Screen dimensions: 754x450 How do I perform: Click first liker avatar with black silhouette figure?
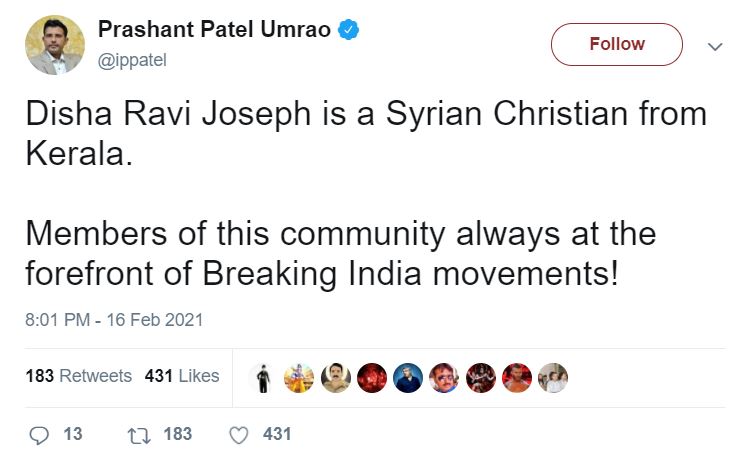pos(263,377)
